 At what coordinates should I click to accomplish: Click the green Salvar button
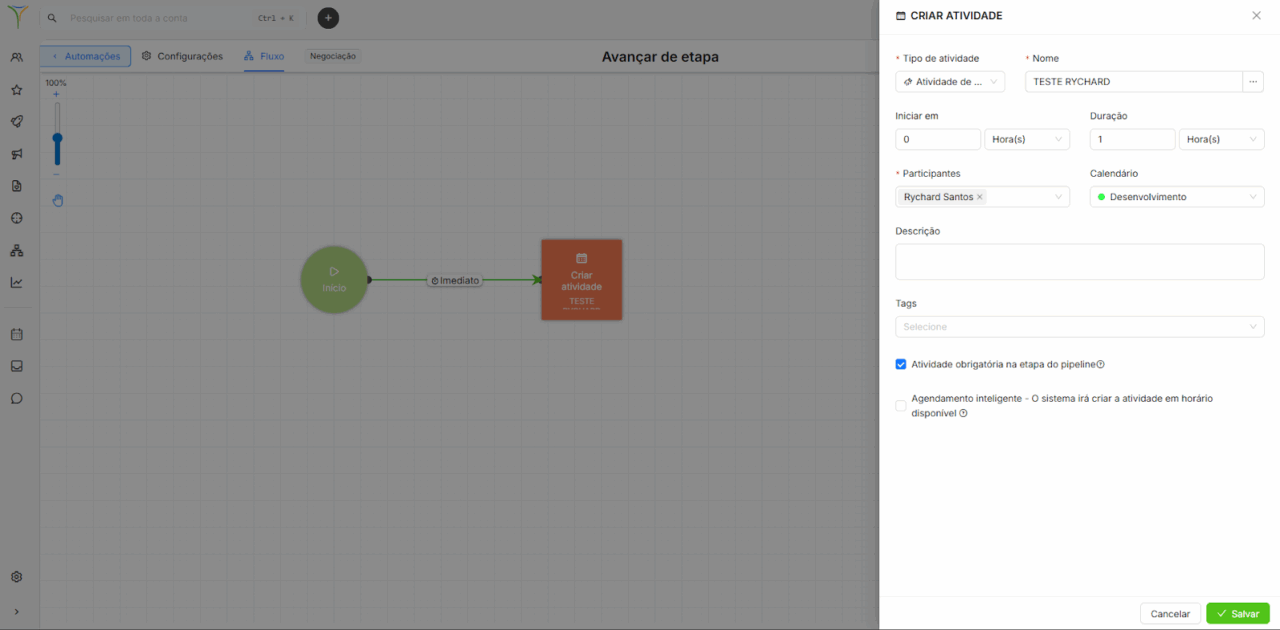1237,613
